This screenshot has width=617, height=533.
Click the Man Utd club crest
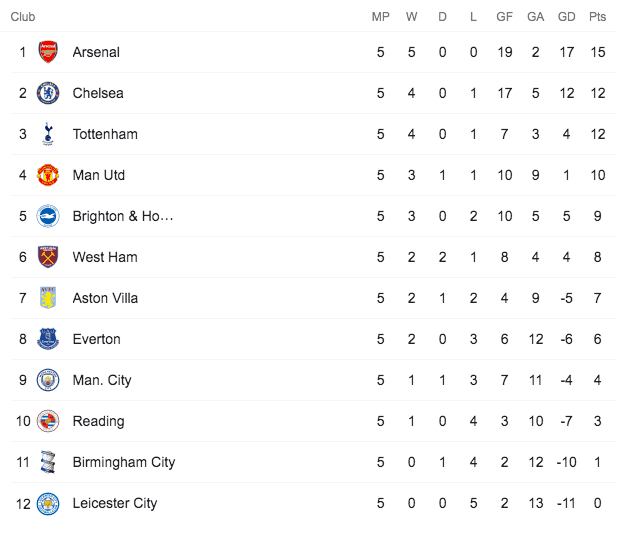pyautogui.click(x=48, y=175)
